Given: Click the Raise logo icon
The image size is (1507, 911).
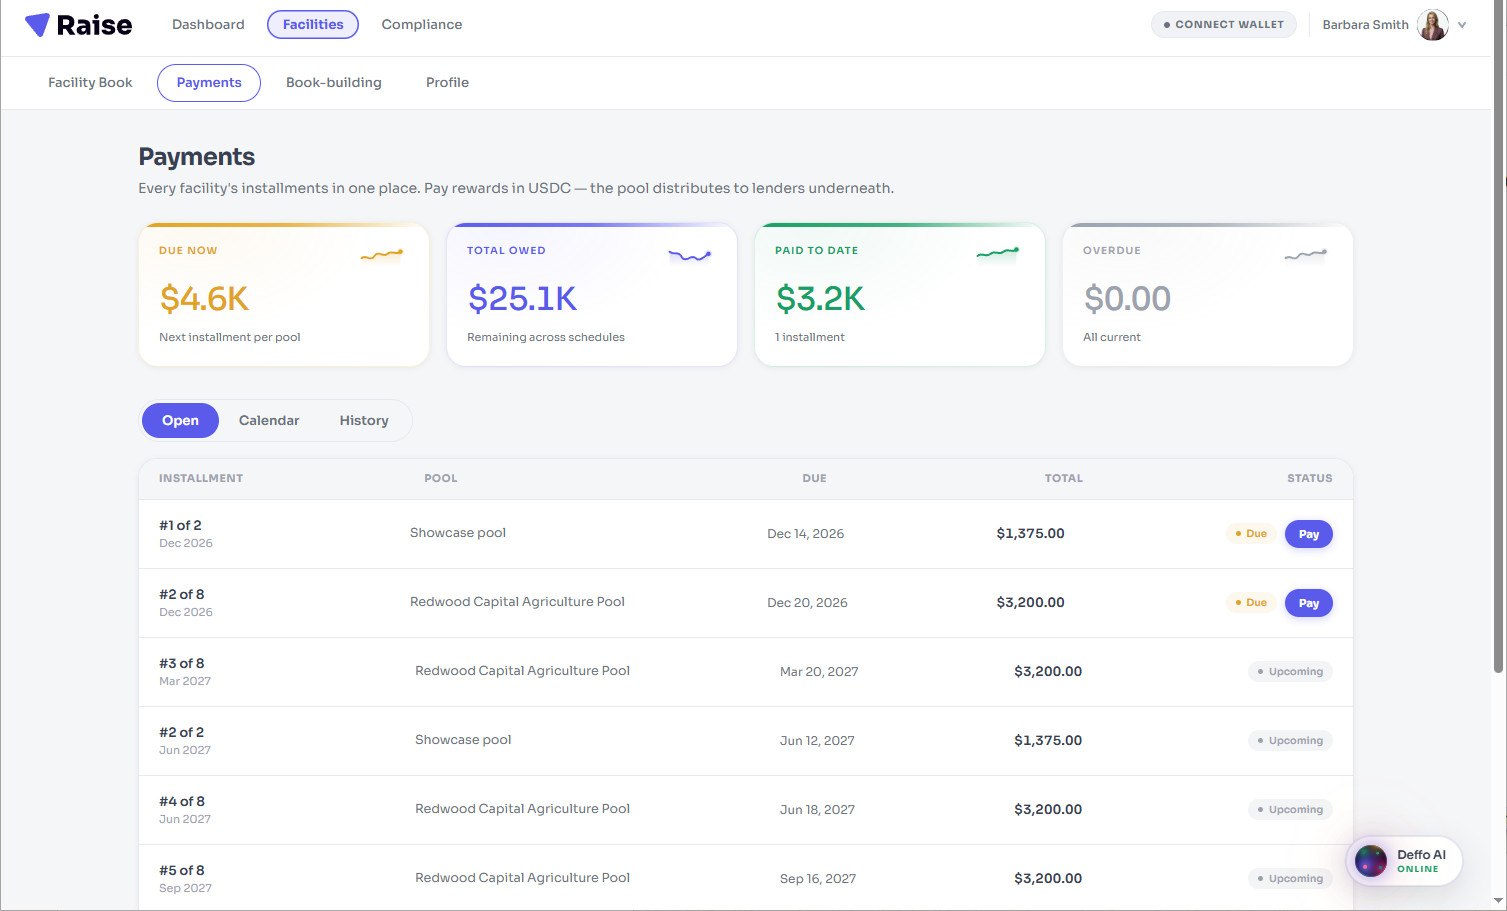Looking at the screenshot, I should pos(37,25).
